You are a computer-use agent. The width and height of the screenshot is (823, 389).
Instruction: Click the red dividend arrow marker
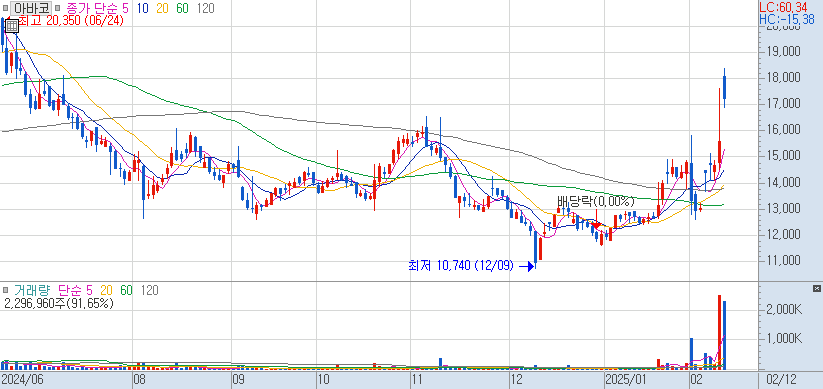(597, 220)
